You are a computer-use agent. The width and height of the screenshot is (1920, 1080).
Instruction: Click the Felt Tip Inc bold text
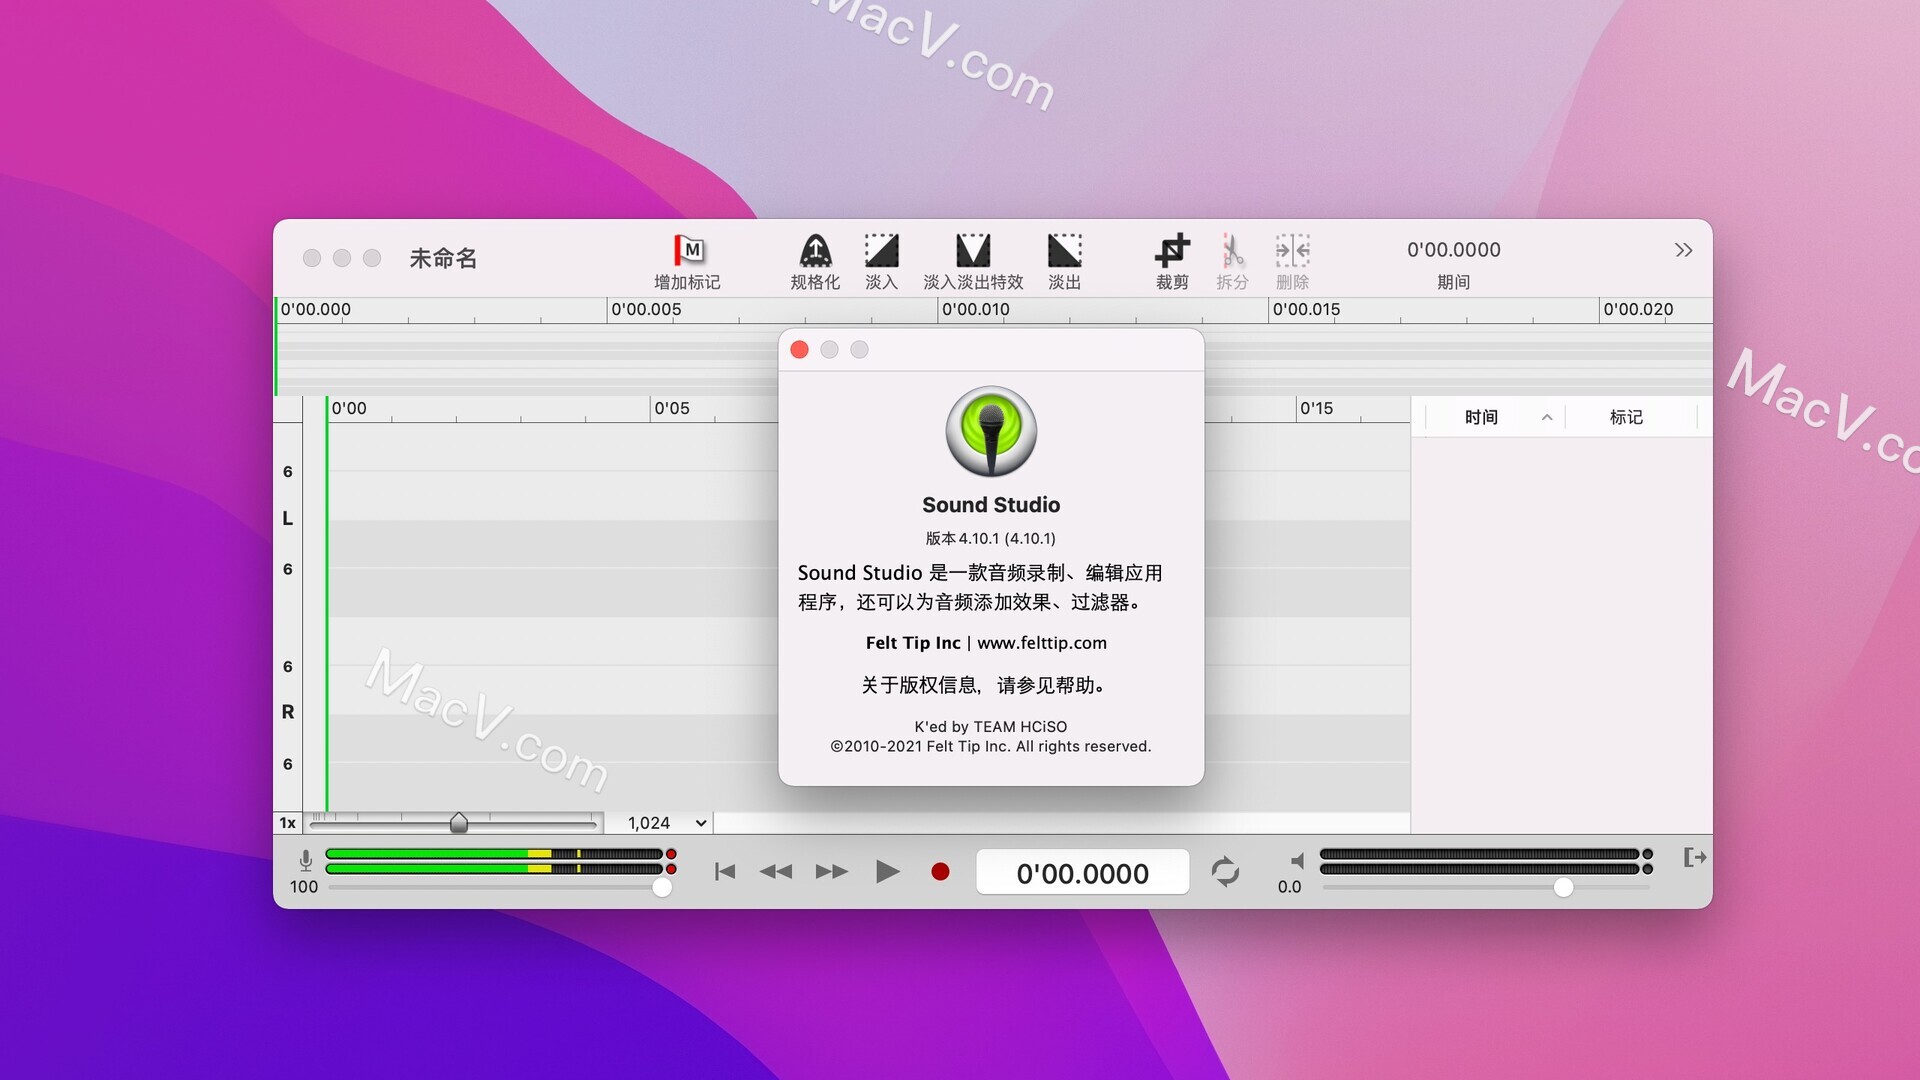pos(913,643)
